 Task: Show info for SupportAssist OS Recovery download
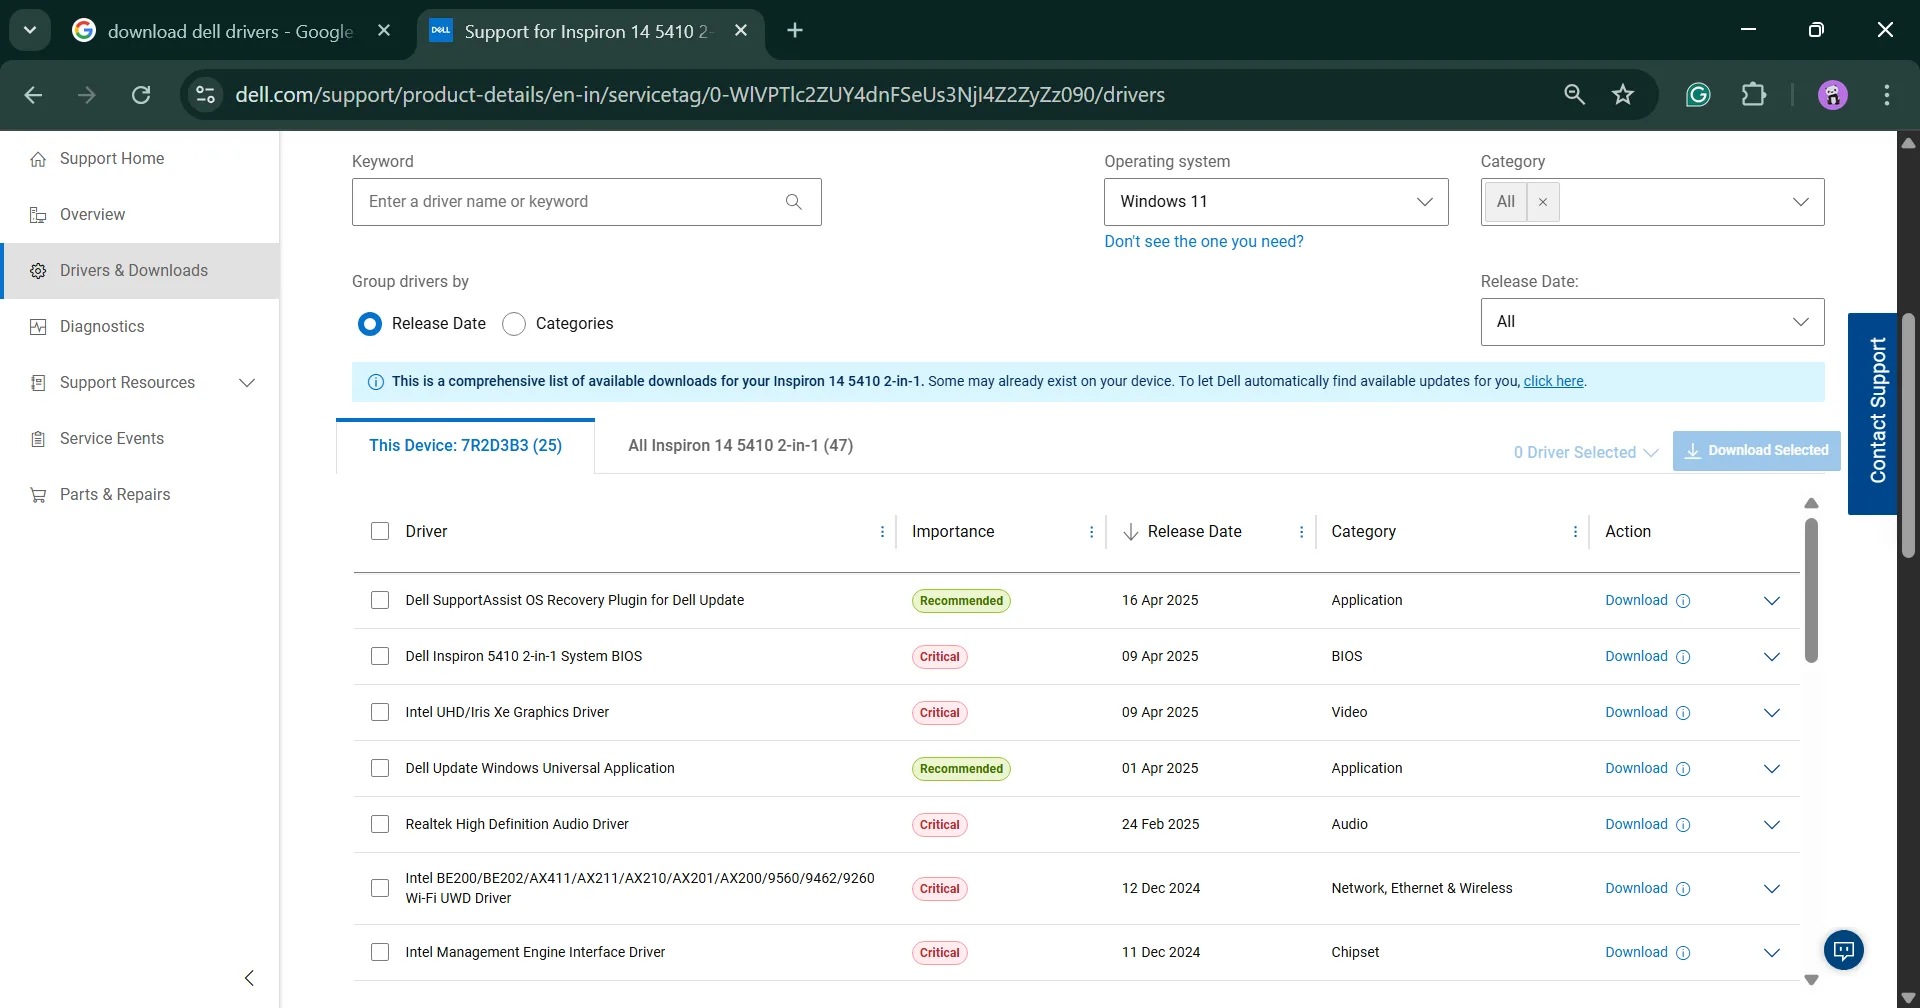(x=1683, y=601)
